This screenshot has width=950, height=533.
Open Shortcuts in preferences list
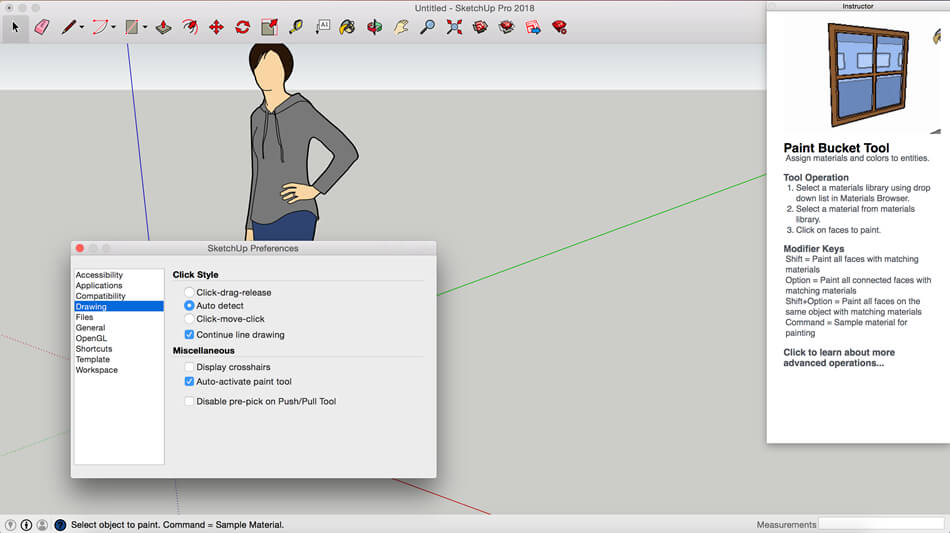coord(93,349)
